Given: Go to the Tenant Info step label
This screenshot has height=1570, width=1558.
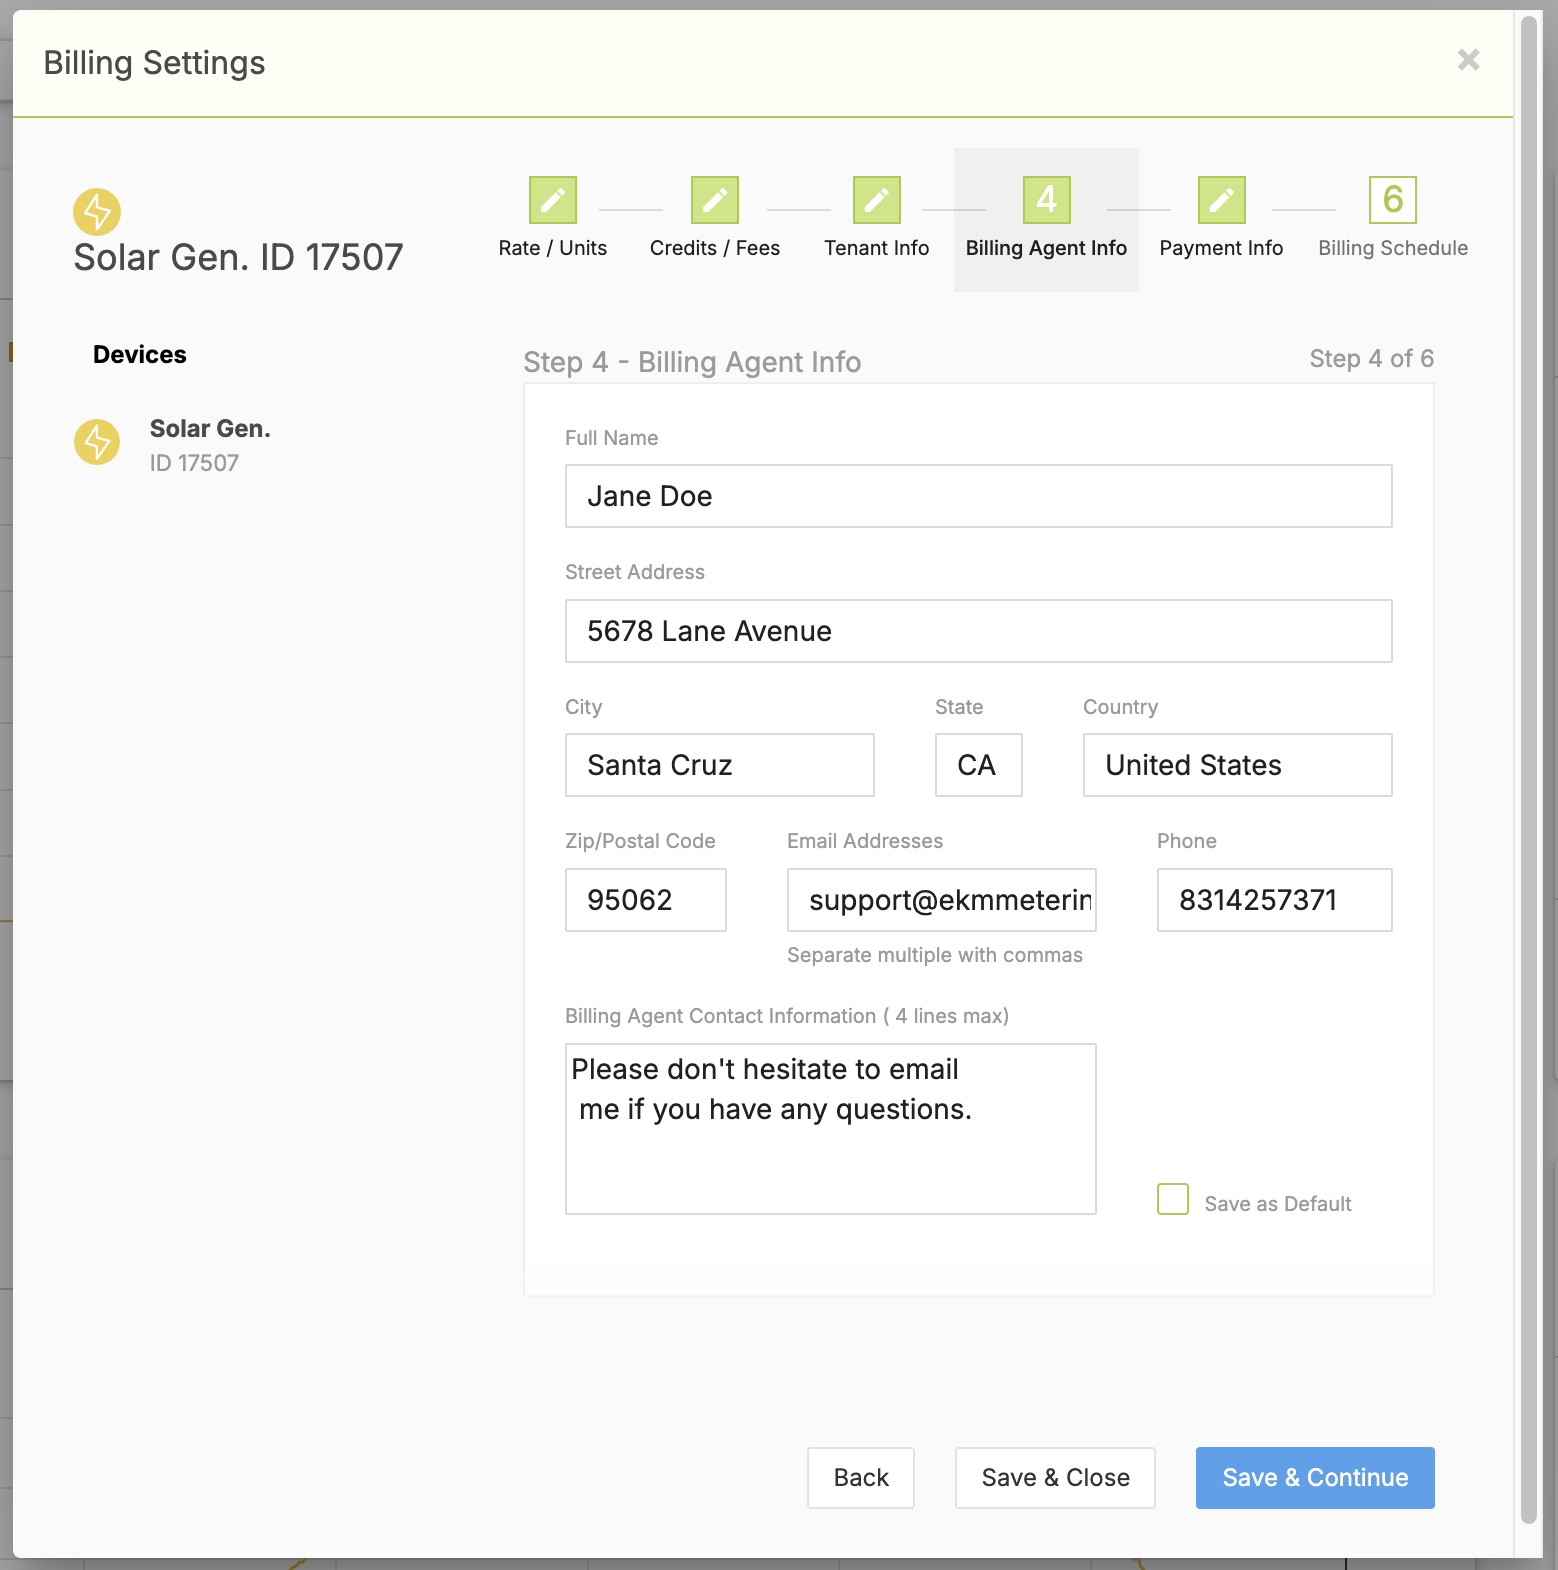Looking at the screenshot, I should pos(877,248).
